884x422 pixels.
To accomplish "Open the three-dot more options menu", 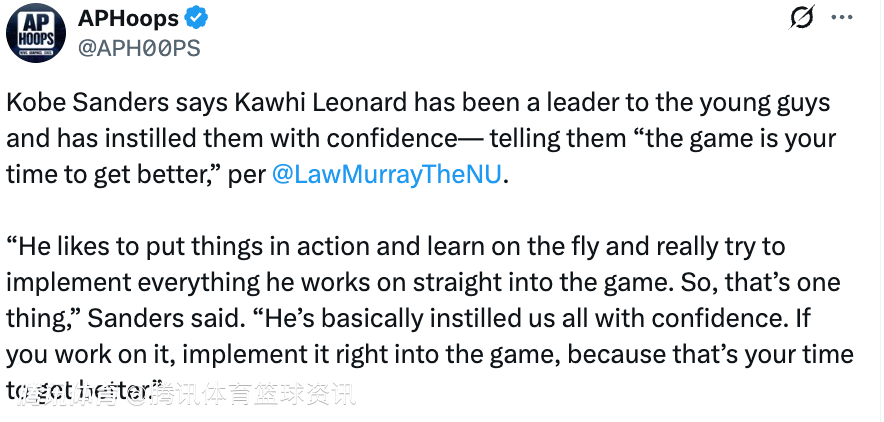I will 843,19.
